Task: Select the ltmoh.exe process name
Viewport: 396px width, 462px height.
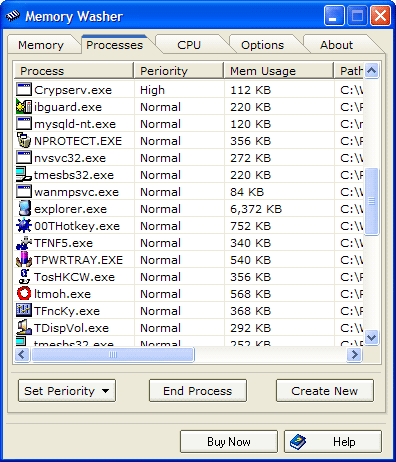Action: [x=62, y=294]
